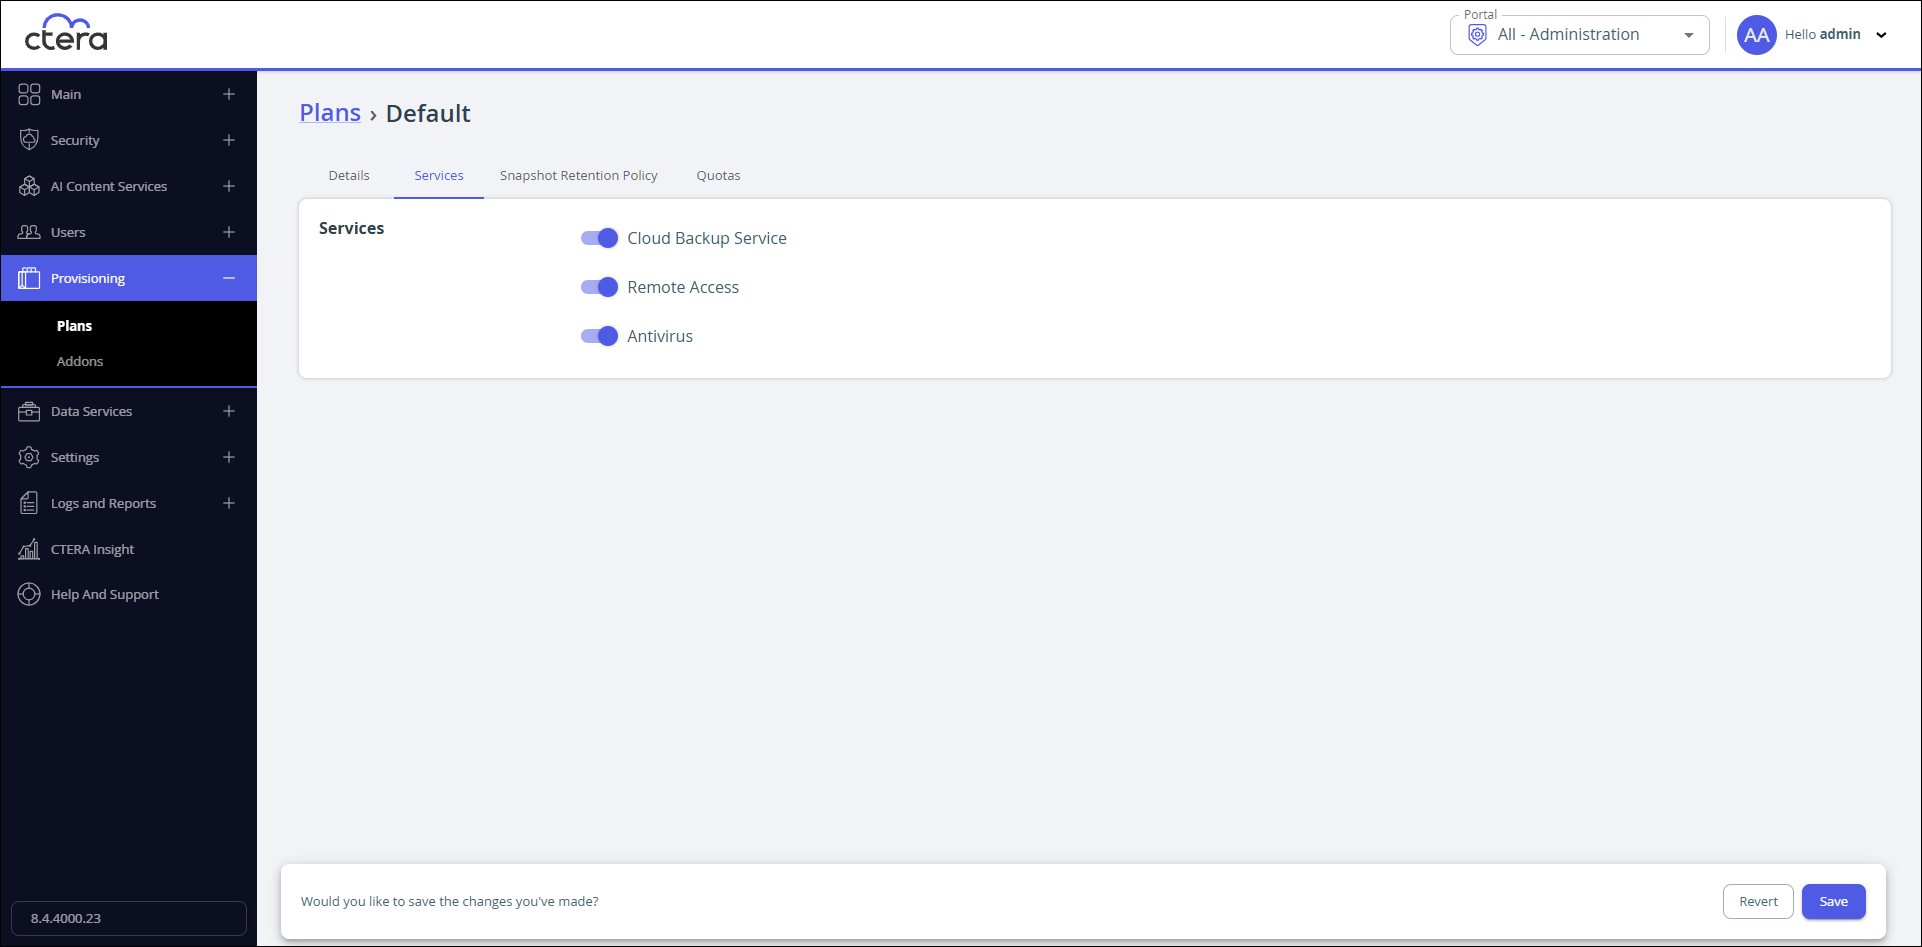Image resolution: width=1922 pixels, height=947 pixels.
Task: Click the Revert button
Action: coord(1758,901)
